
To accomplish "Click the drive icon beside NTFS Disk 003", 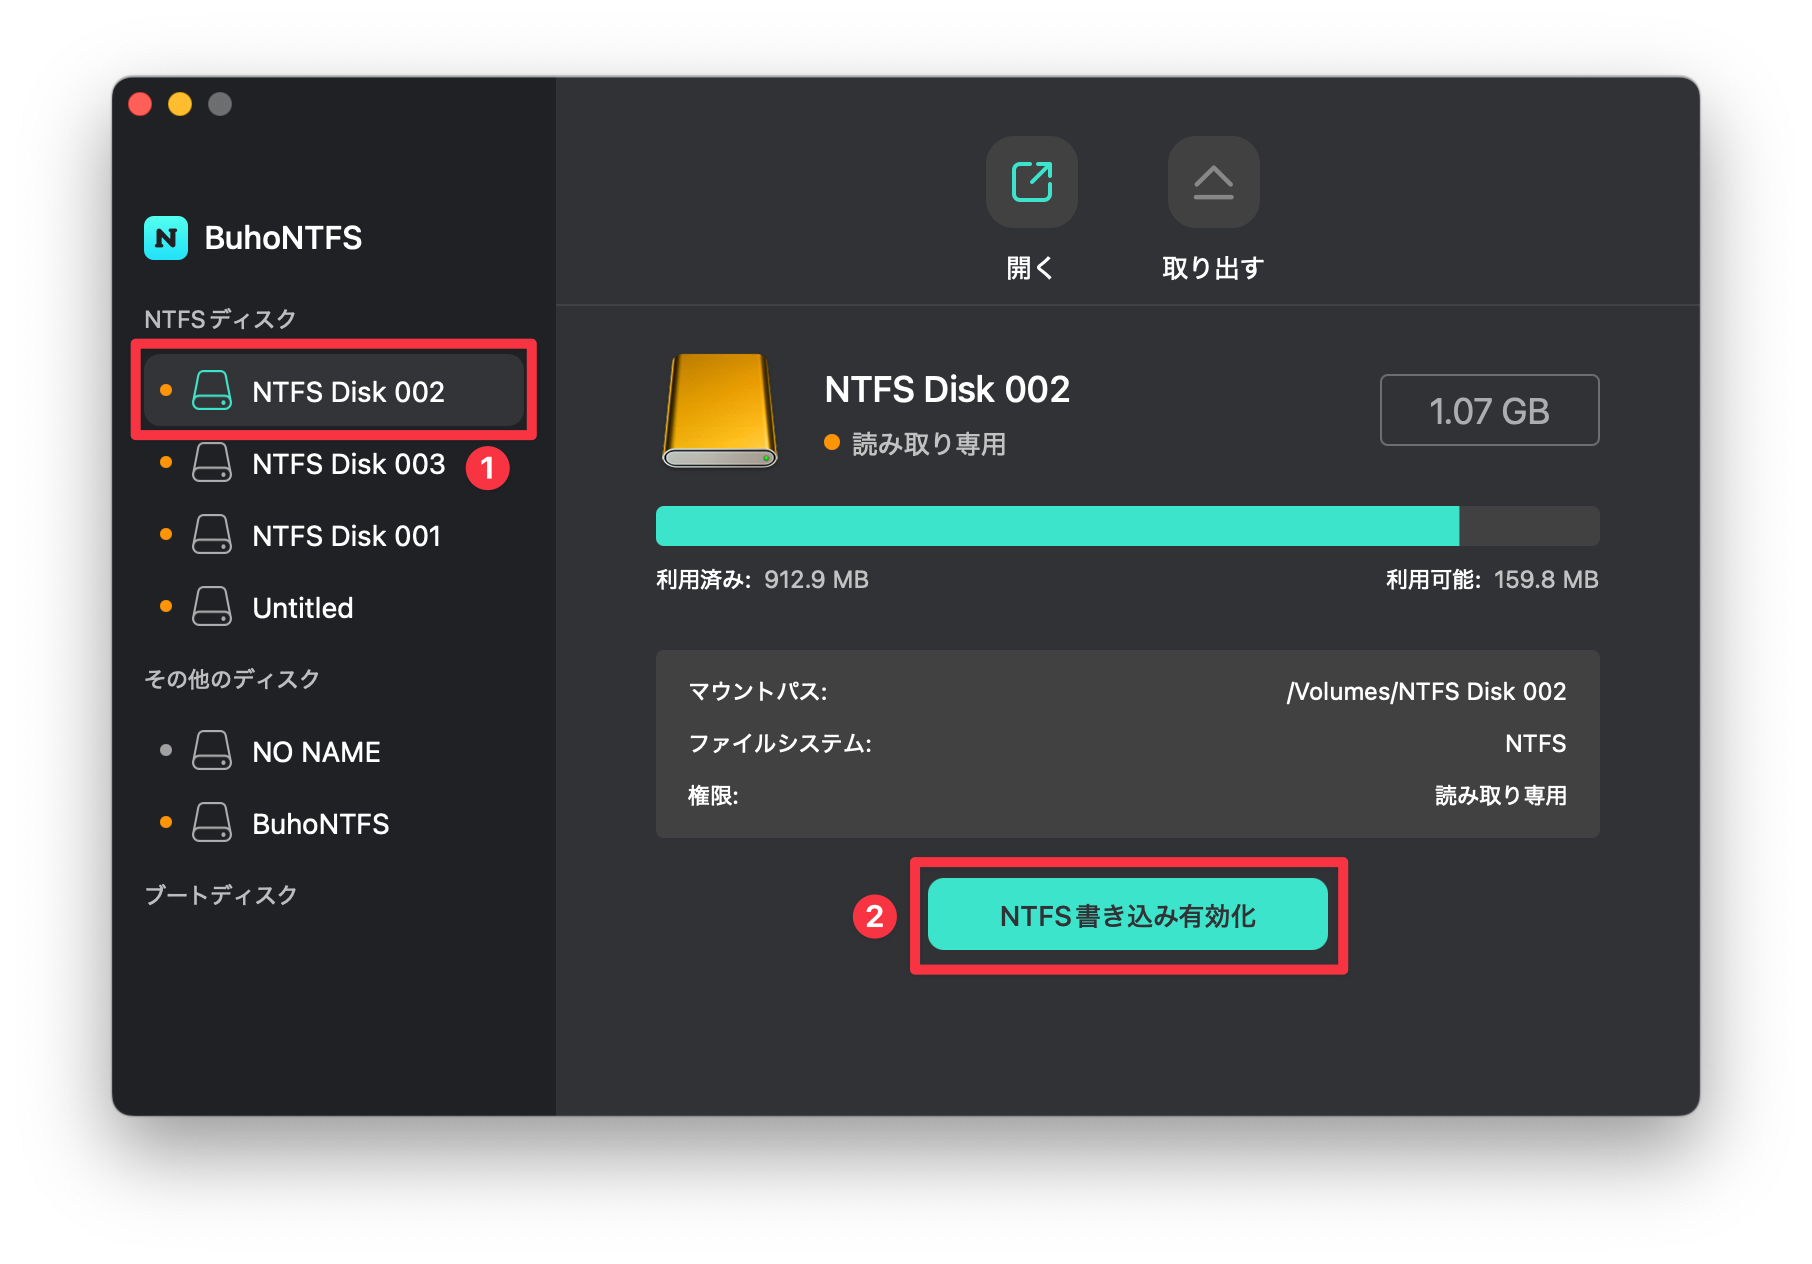I will [x=212, y=463].
